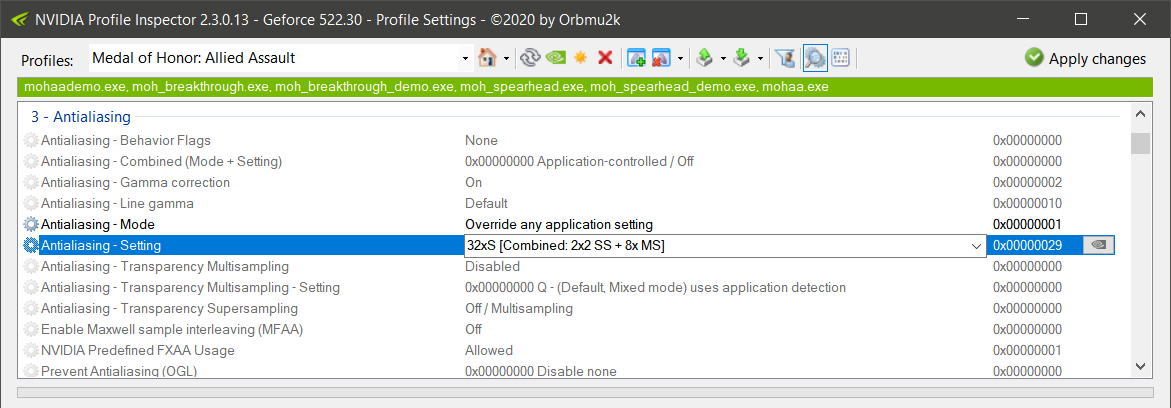Export profiles with the green up-arrow icon

[703, 58]
